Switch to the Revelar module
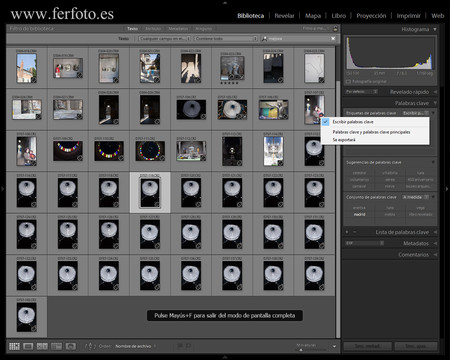Viewport: 450px width, 360px height. 284,16
